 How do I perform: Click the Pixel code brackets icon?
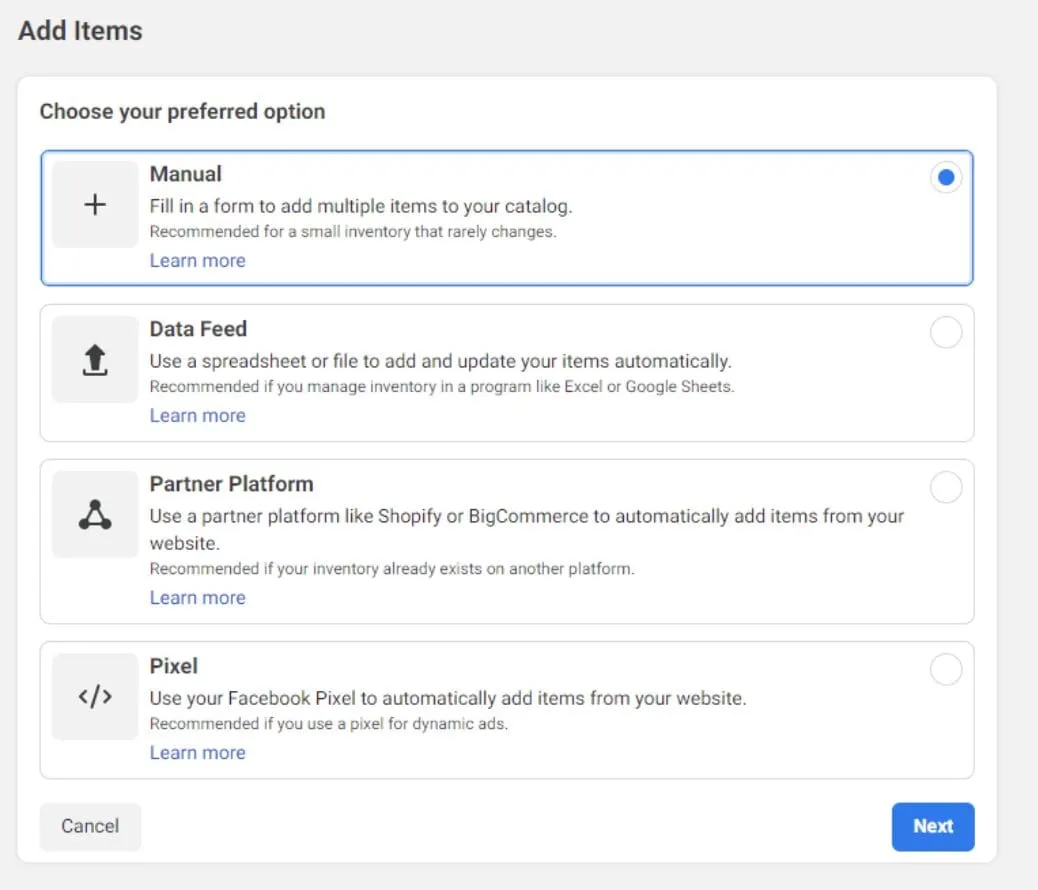point(95,697)
